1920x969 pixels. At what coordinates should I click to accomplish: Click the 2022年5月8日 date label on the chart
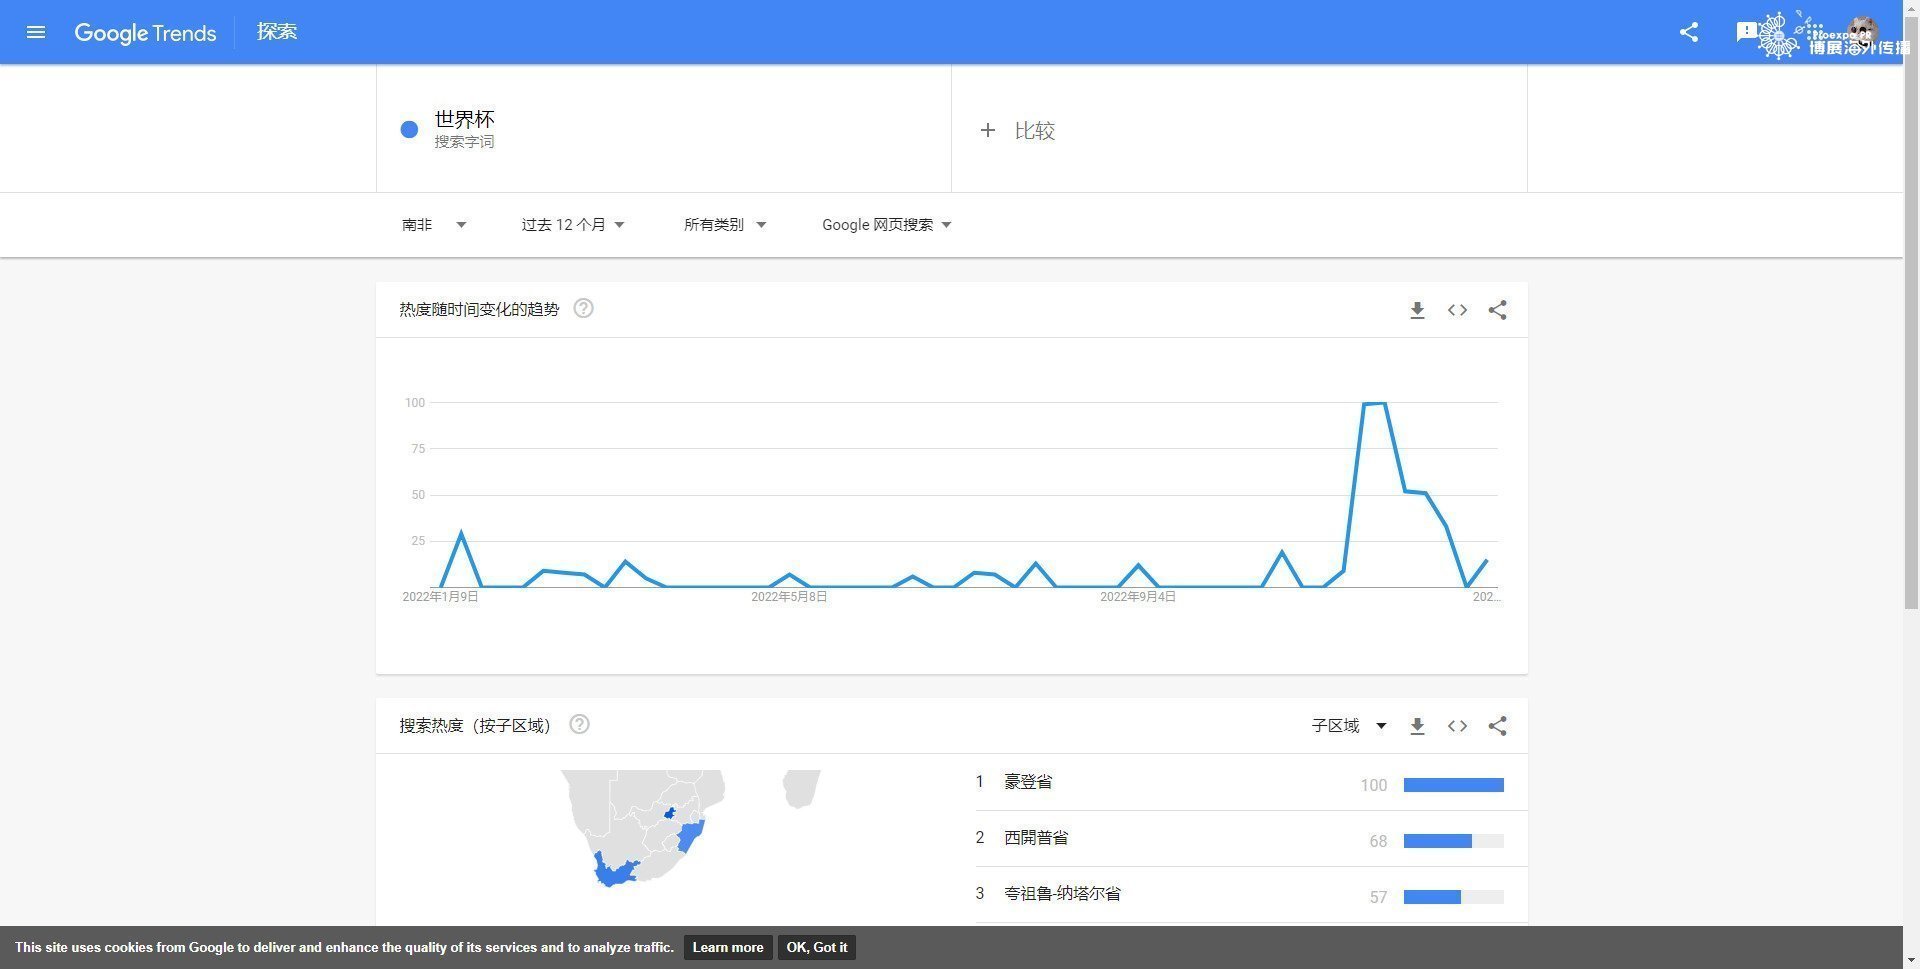(x=789, y=597)
